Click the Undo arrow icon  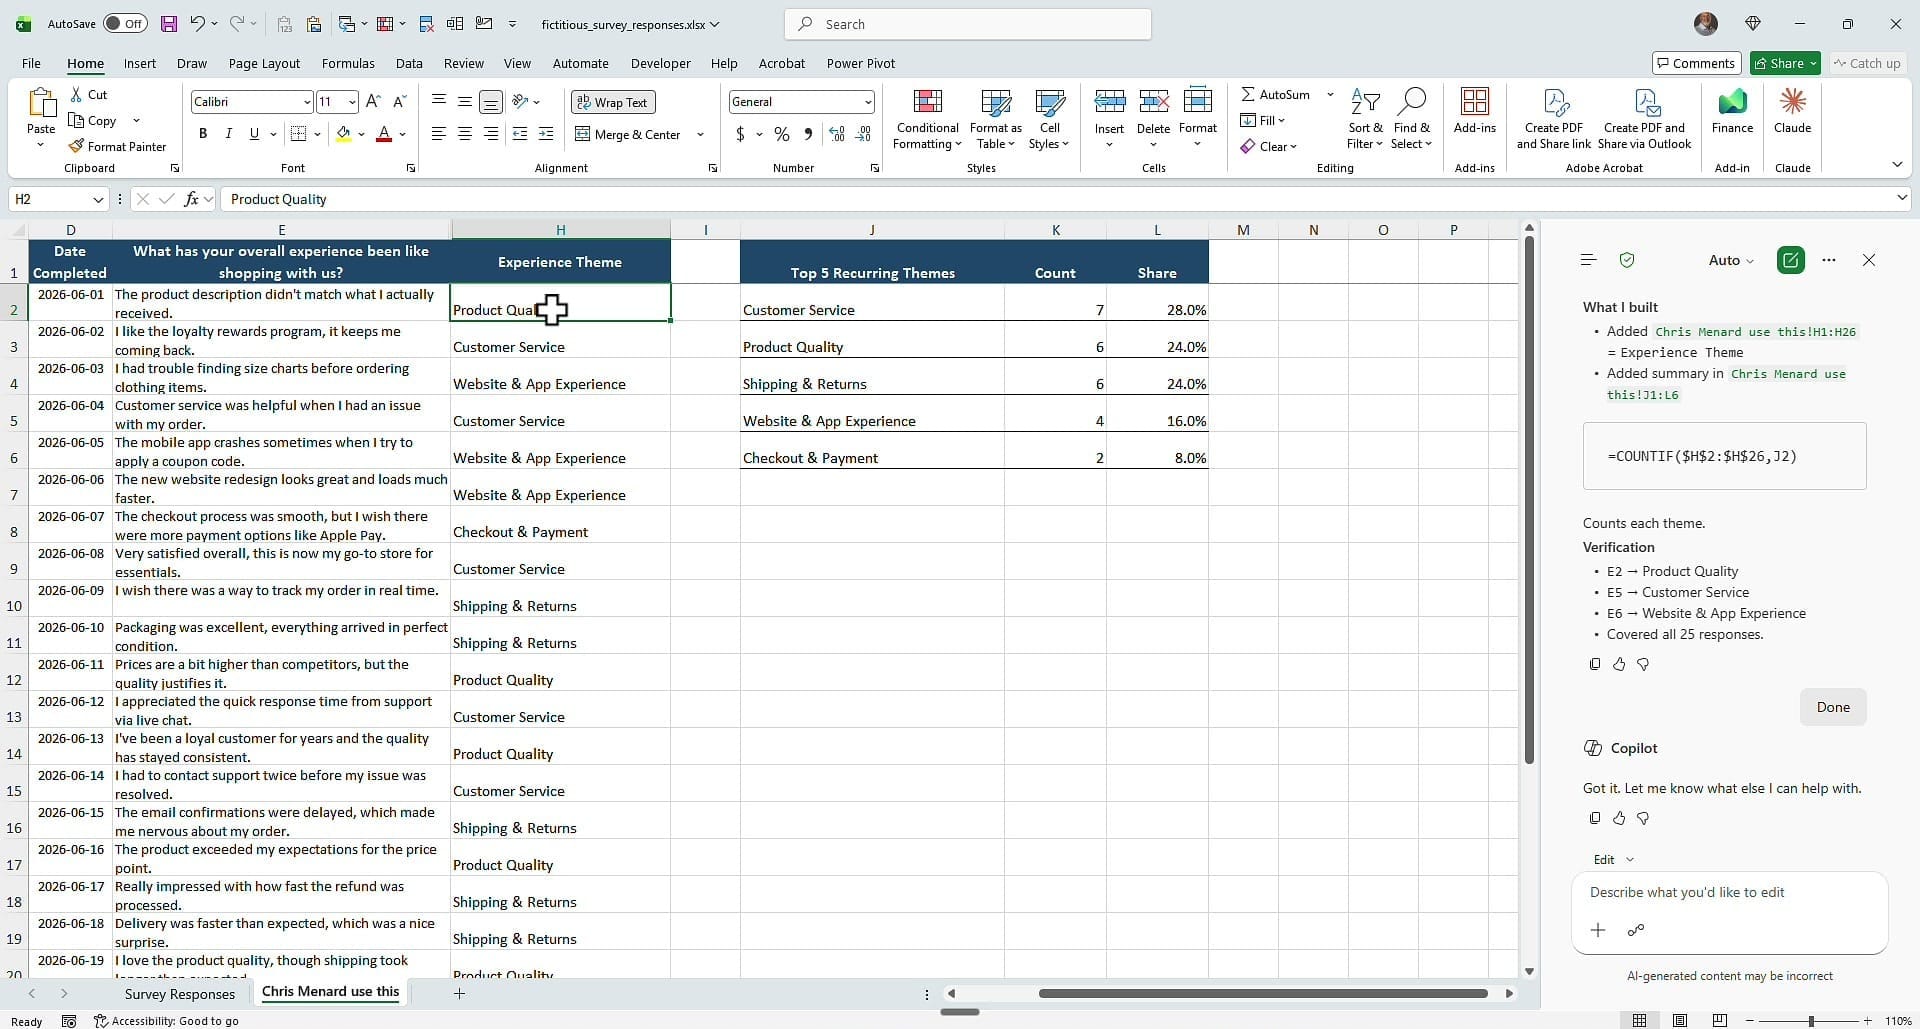(x=198, y=24)
